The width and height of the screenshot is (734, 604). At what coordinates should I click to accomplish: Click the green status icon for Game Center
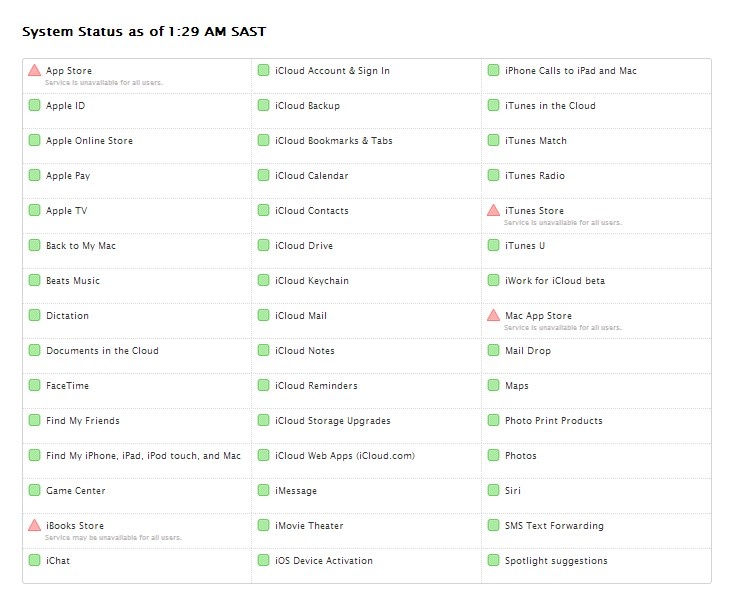[34, 491]
